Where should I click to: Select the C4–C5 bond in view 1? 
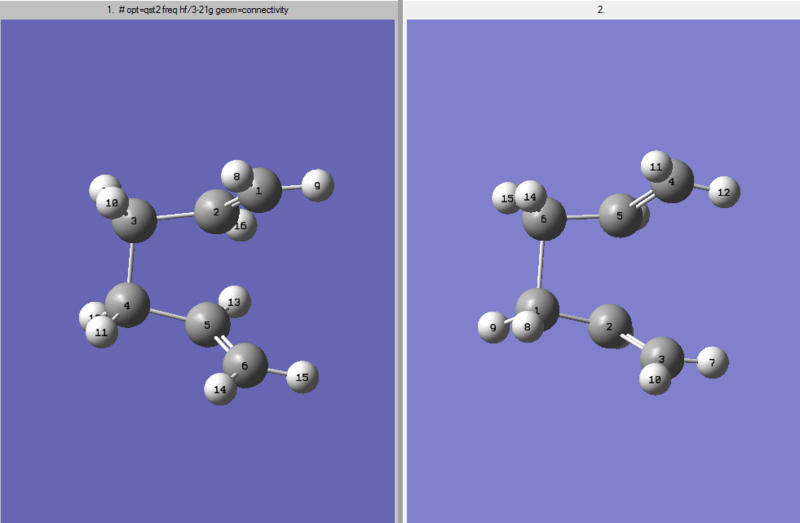coord(168,315)
